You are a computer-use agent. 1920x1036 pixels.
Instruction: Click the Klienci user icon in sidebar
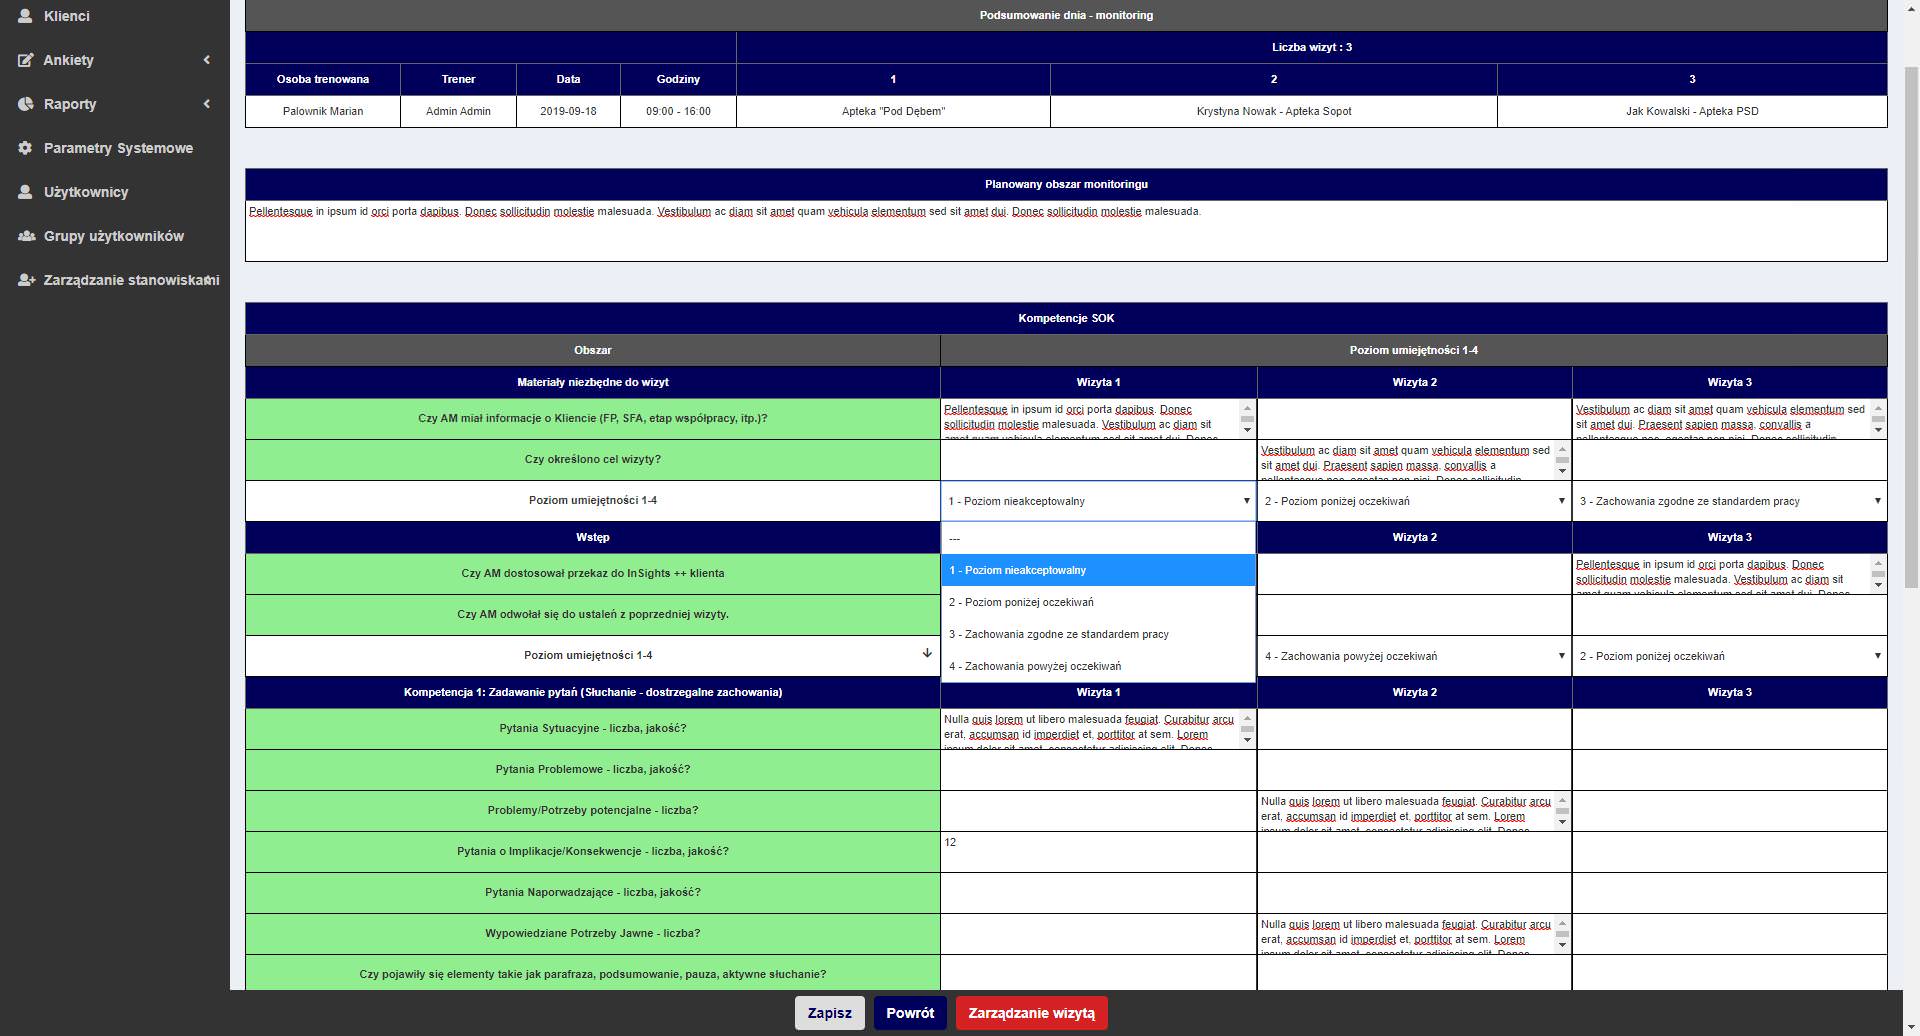click(x=26, y=16)
